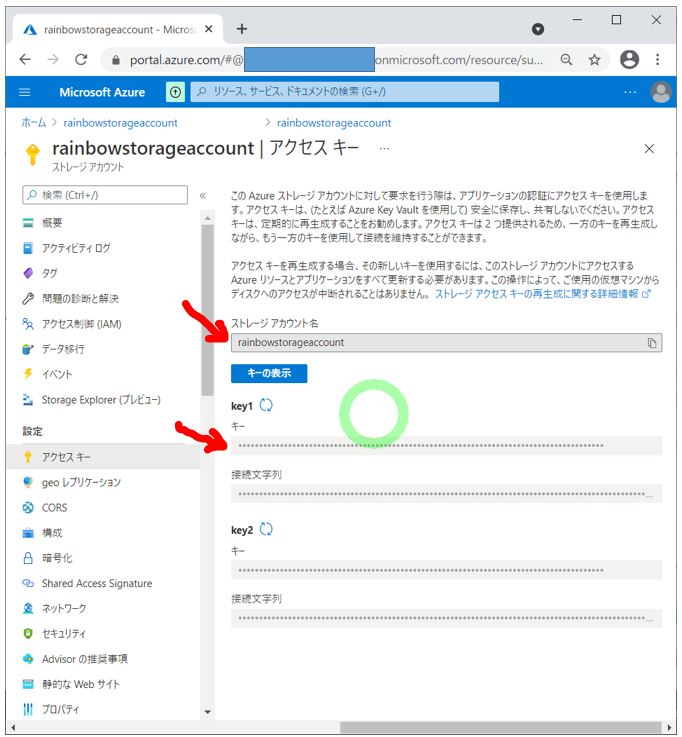Image resolution: width=682 pixels, height=737 pixels.
Task: Click the address bar URL
Action: [x=336, y=60]
